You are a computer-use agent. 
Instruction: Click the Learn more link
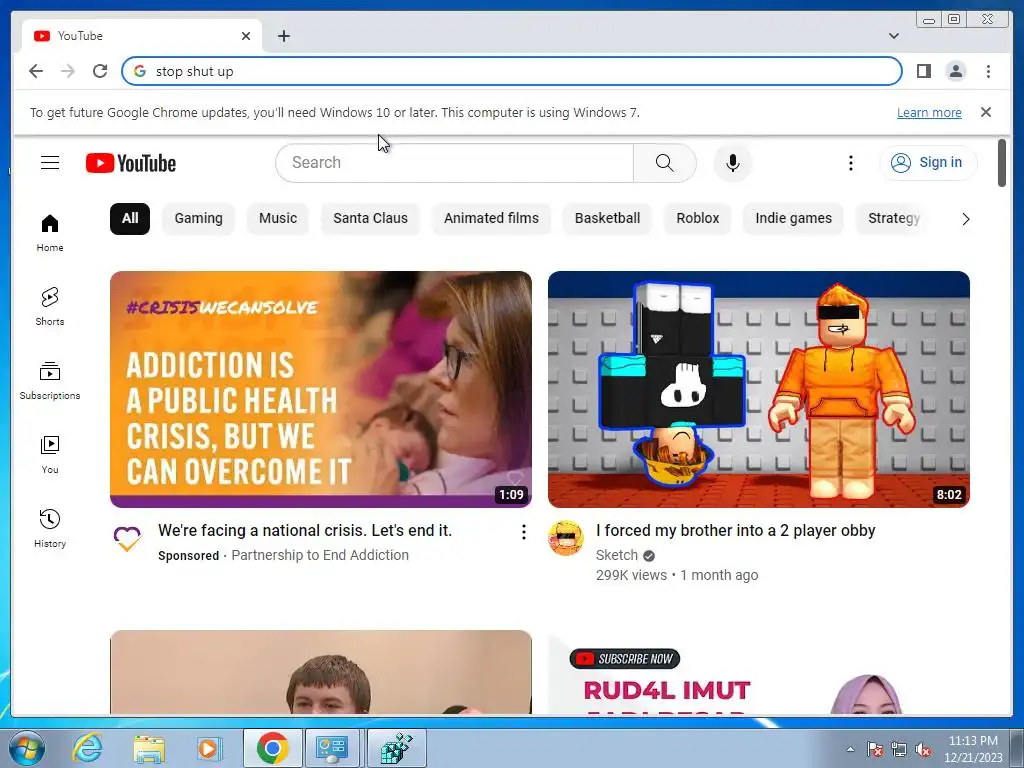(929, 112)
